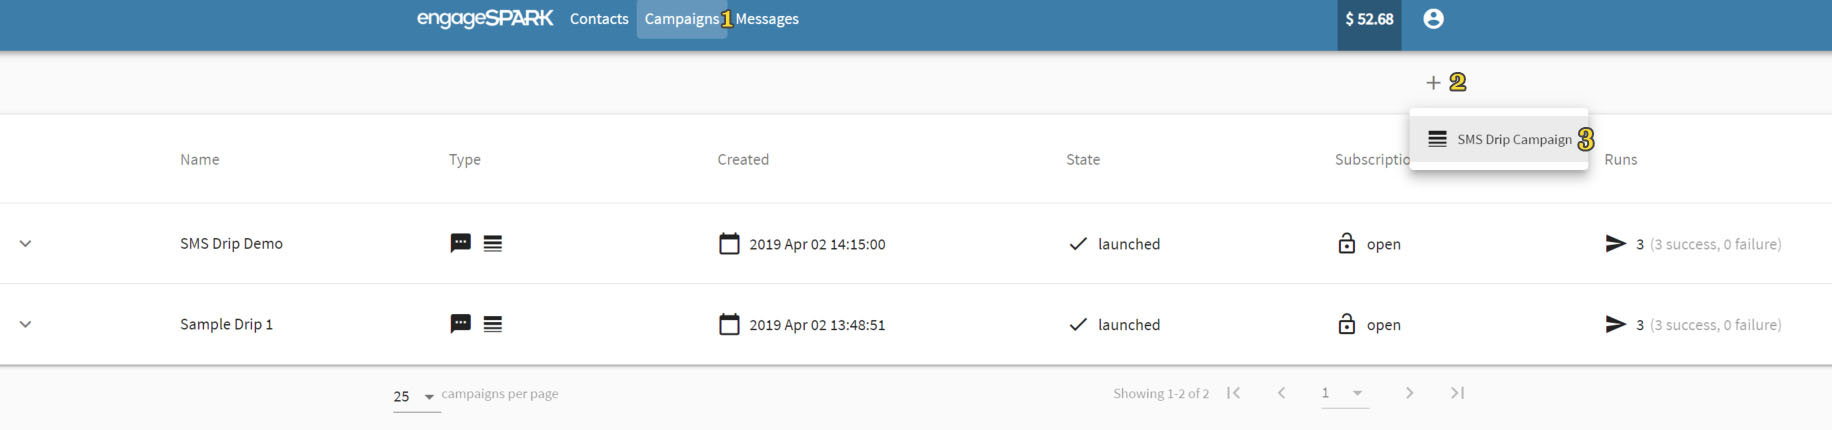The image size is (1832, 430).
Task: Click the user account profile icon
Action: click(1433, 19)
